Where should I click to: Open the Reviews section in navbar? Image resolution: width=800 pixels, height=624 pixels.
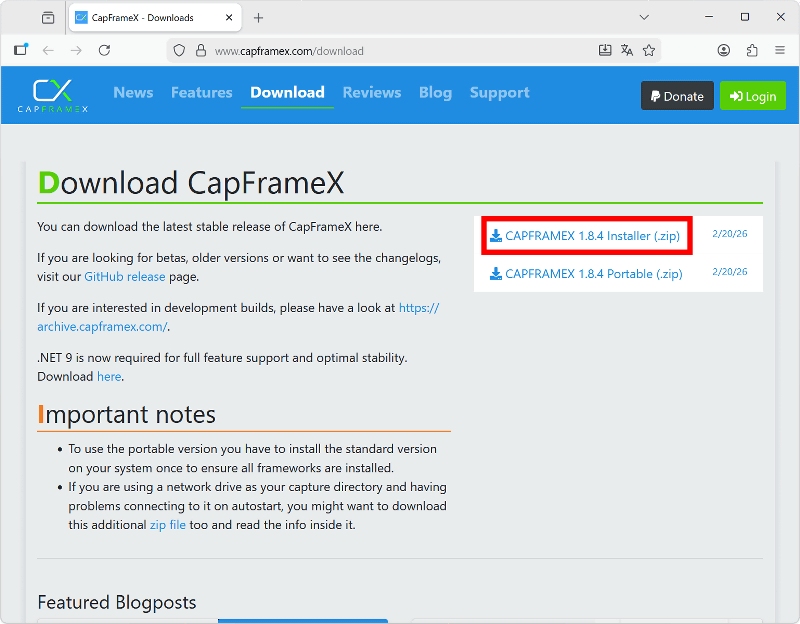pos(371,93)
